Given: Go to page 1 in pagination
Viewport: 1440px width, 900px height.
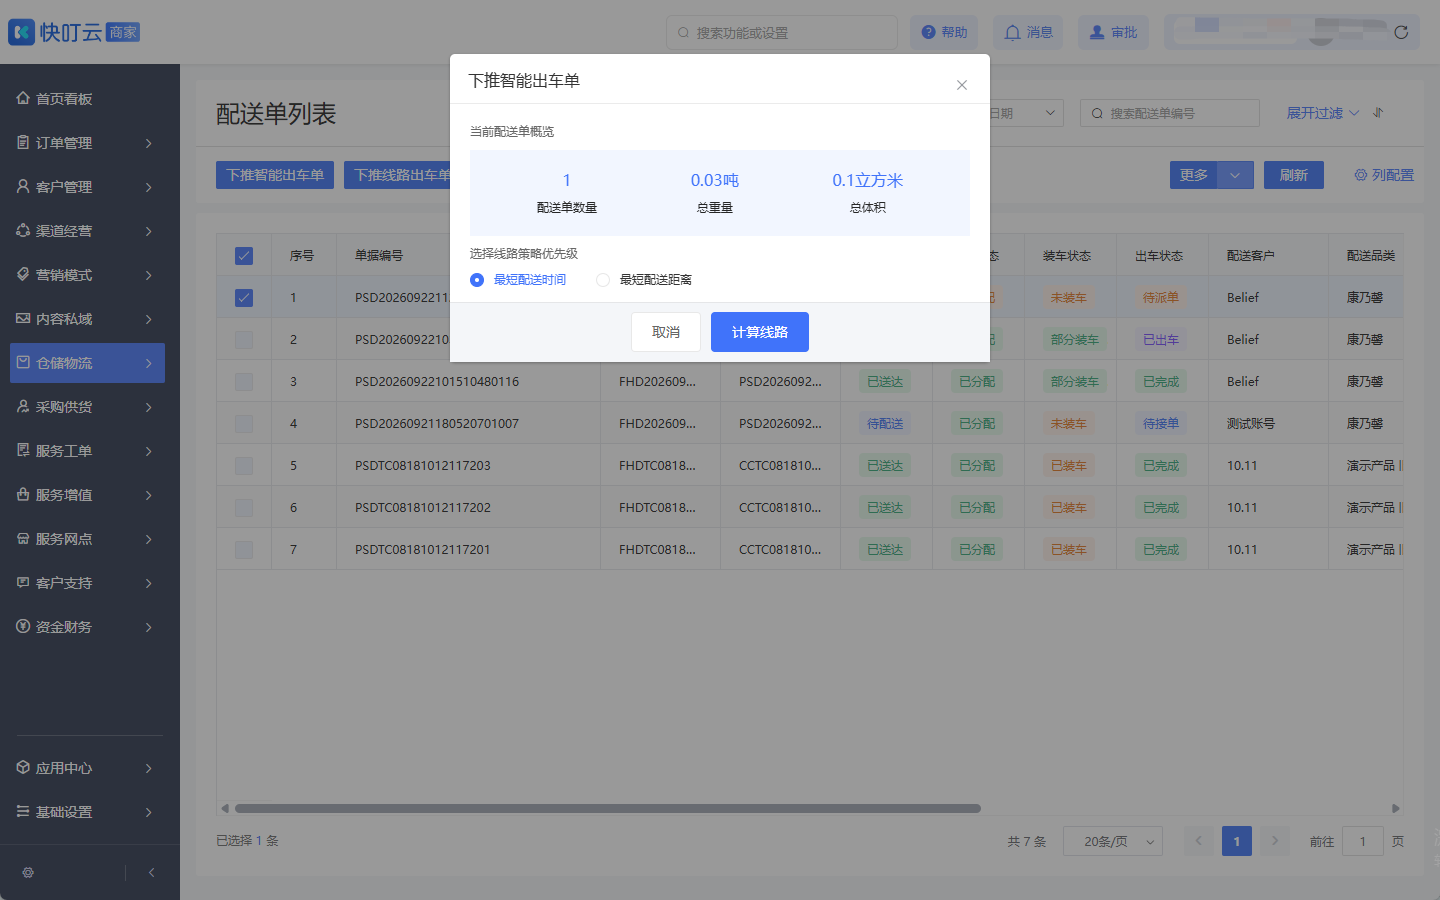Looking at the screenshot, I should tap(1237, 841).
